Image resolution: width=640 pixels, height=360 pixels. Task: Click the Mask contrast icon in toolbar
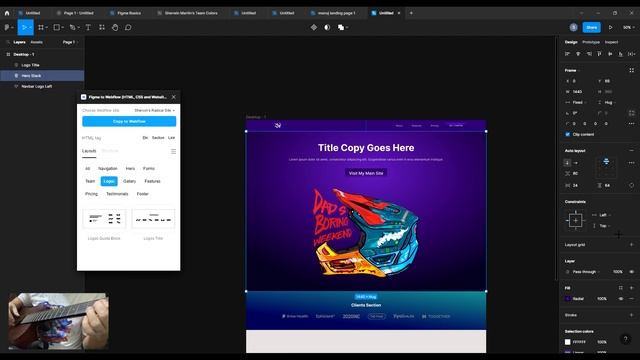point(327,27)
